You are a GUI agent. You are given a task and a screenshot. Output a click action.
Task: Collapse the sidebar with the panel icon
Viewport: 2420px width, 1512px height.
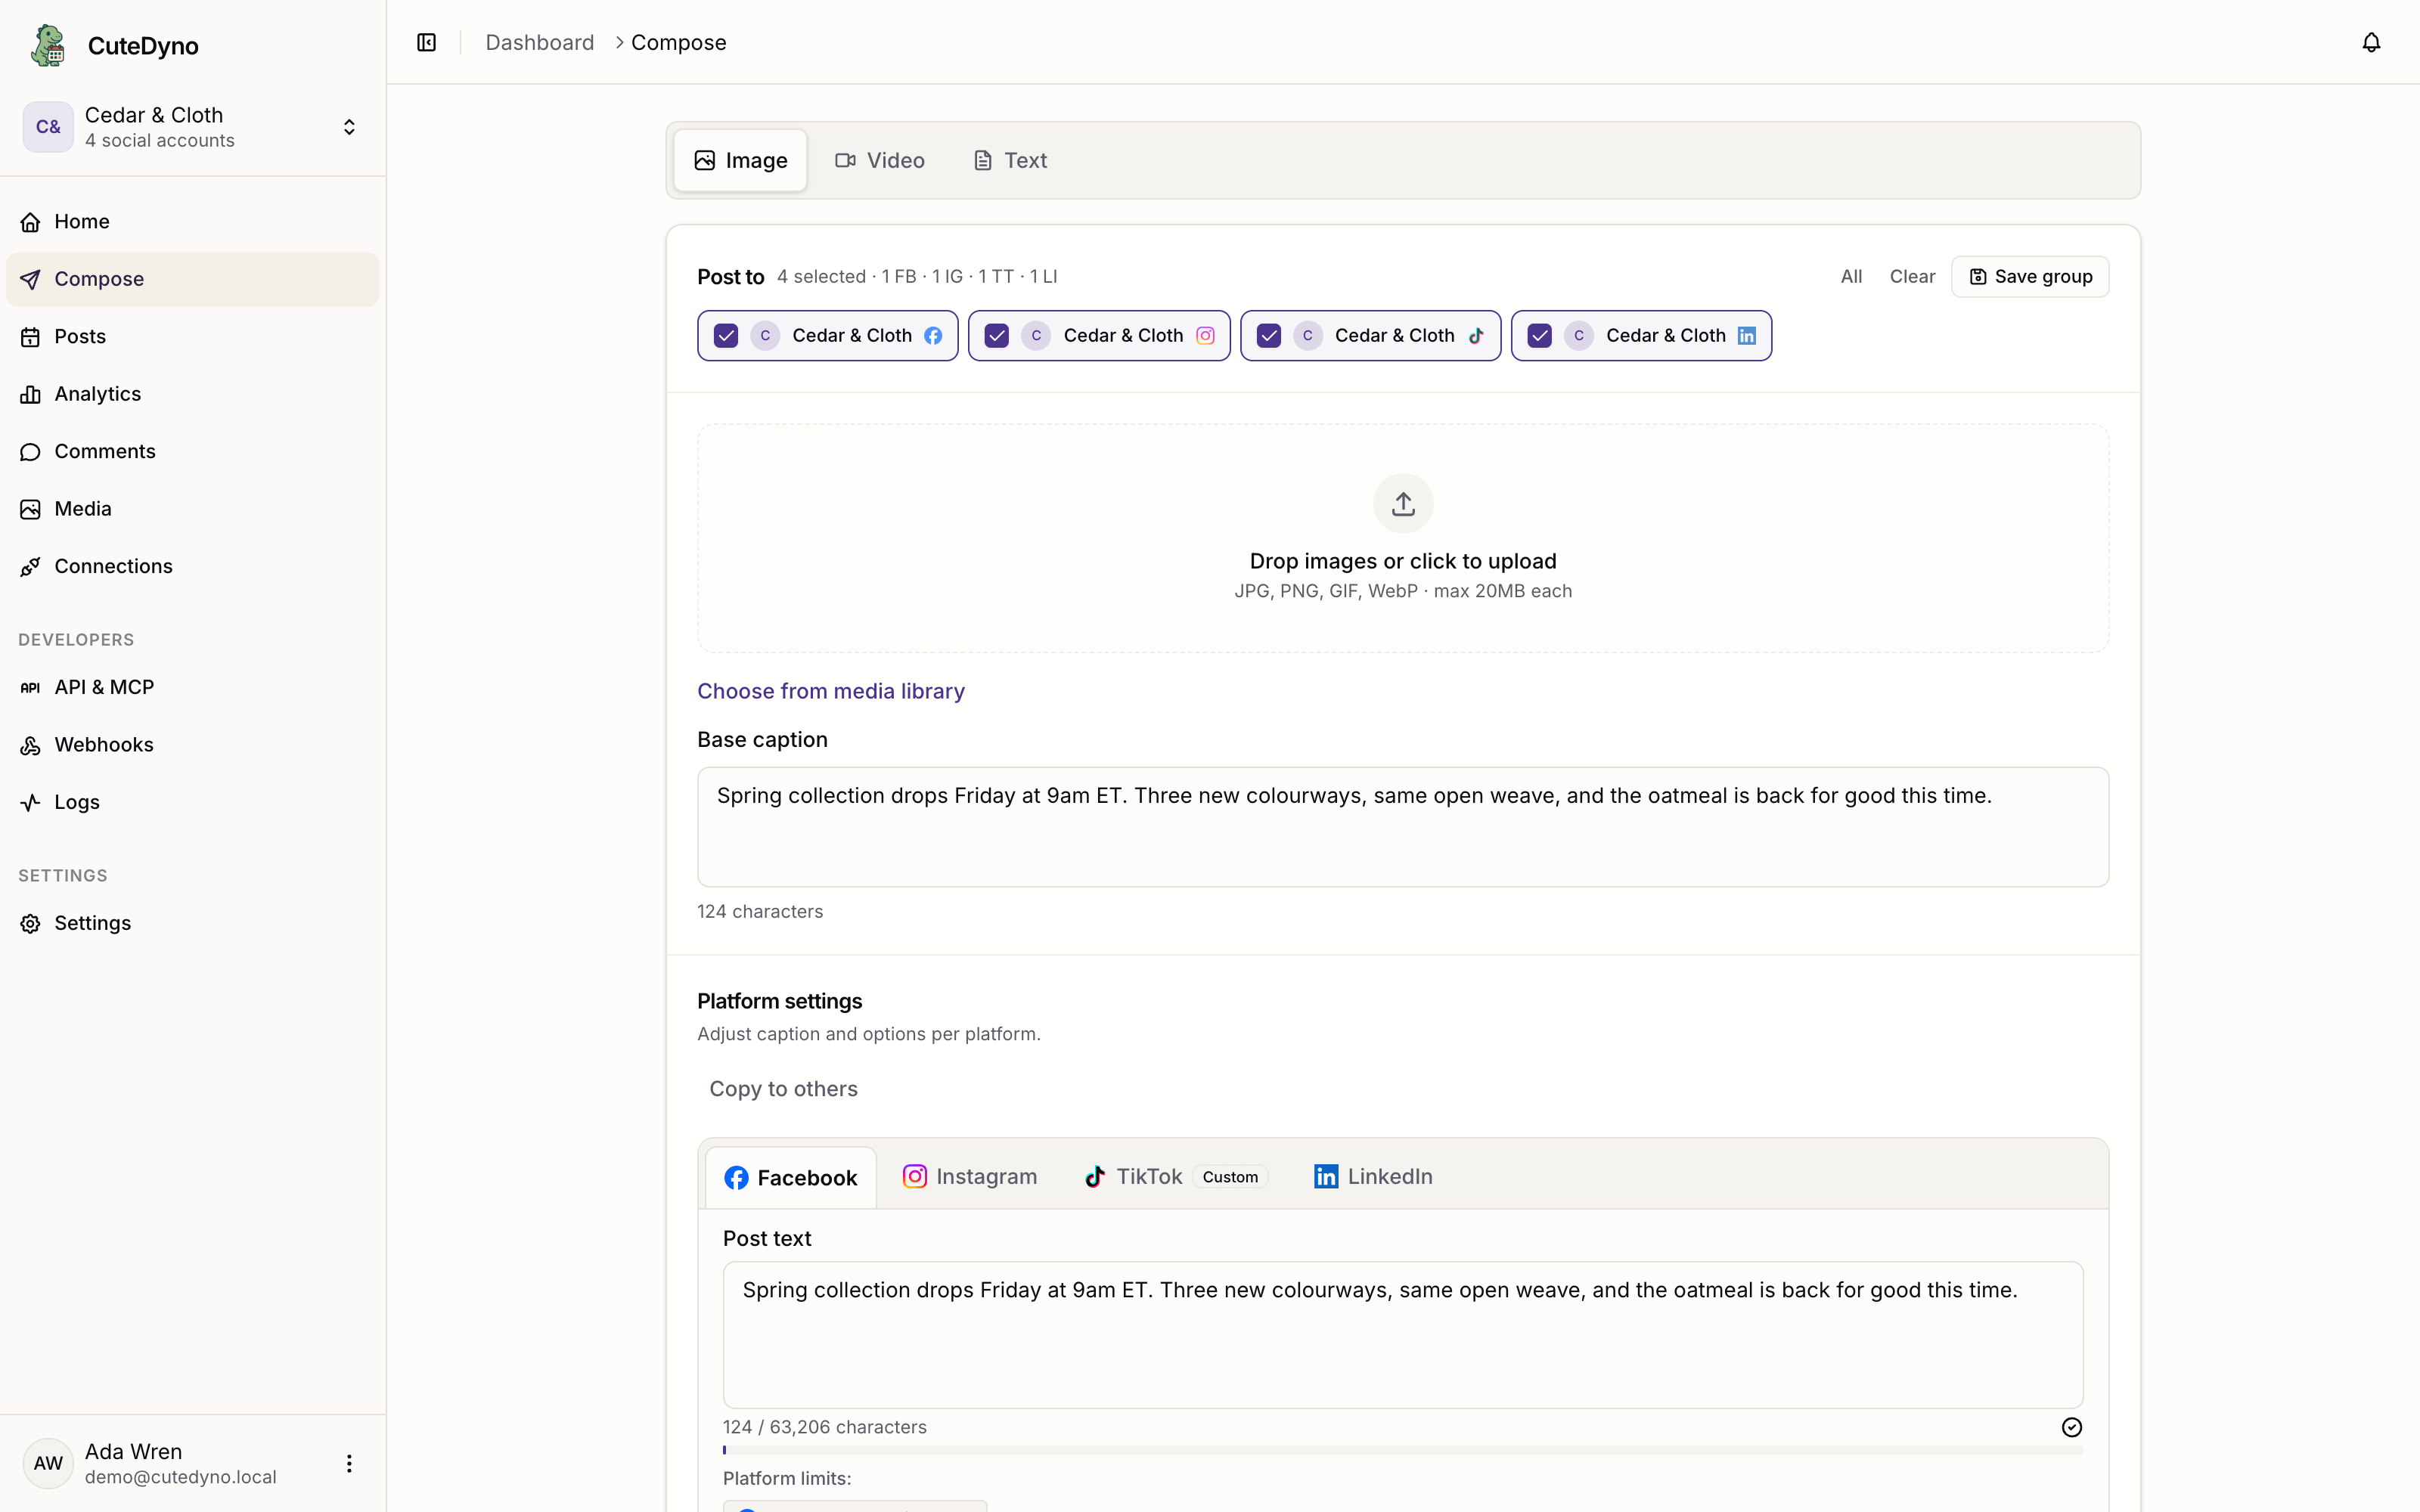(x=427, y=42)
